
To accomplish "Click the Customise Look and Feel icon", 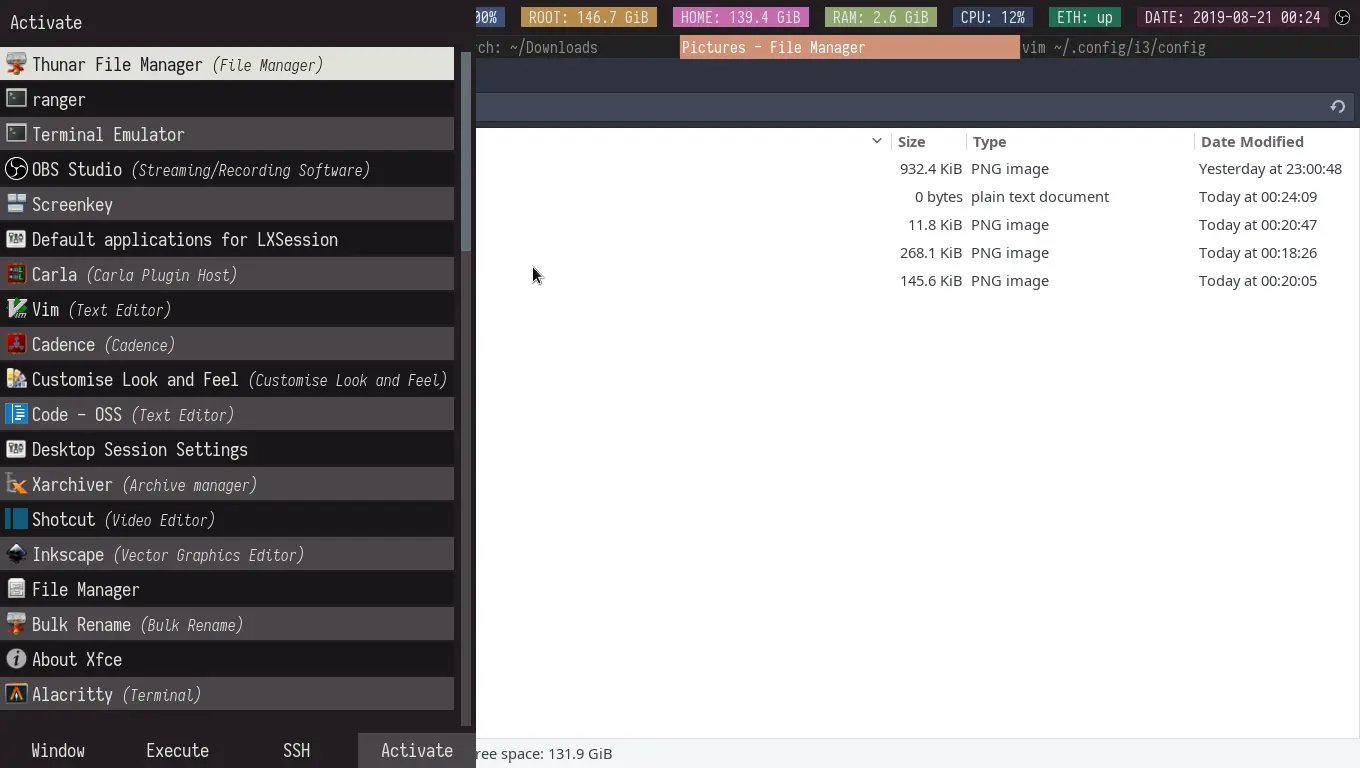I will click(x=16, y=379).
